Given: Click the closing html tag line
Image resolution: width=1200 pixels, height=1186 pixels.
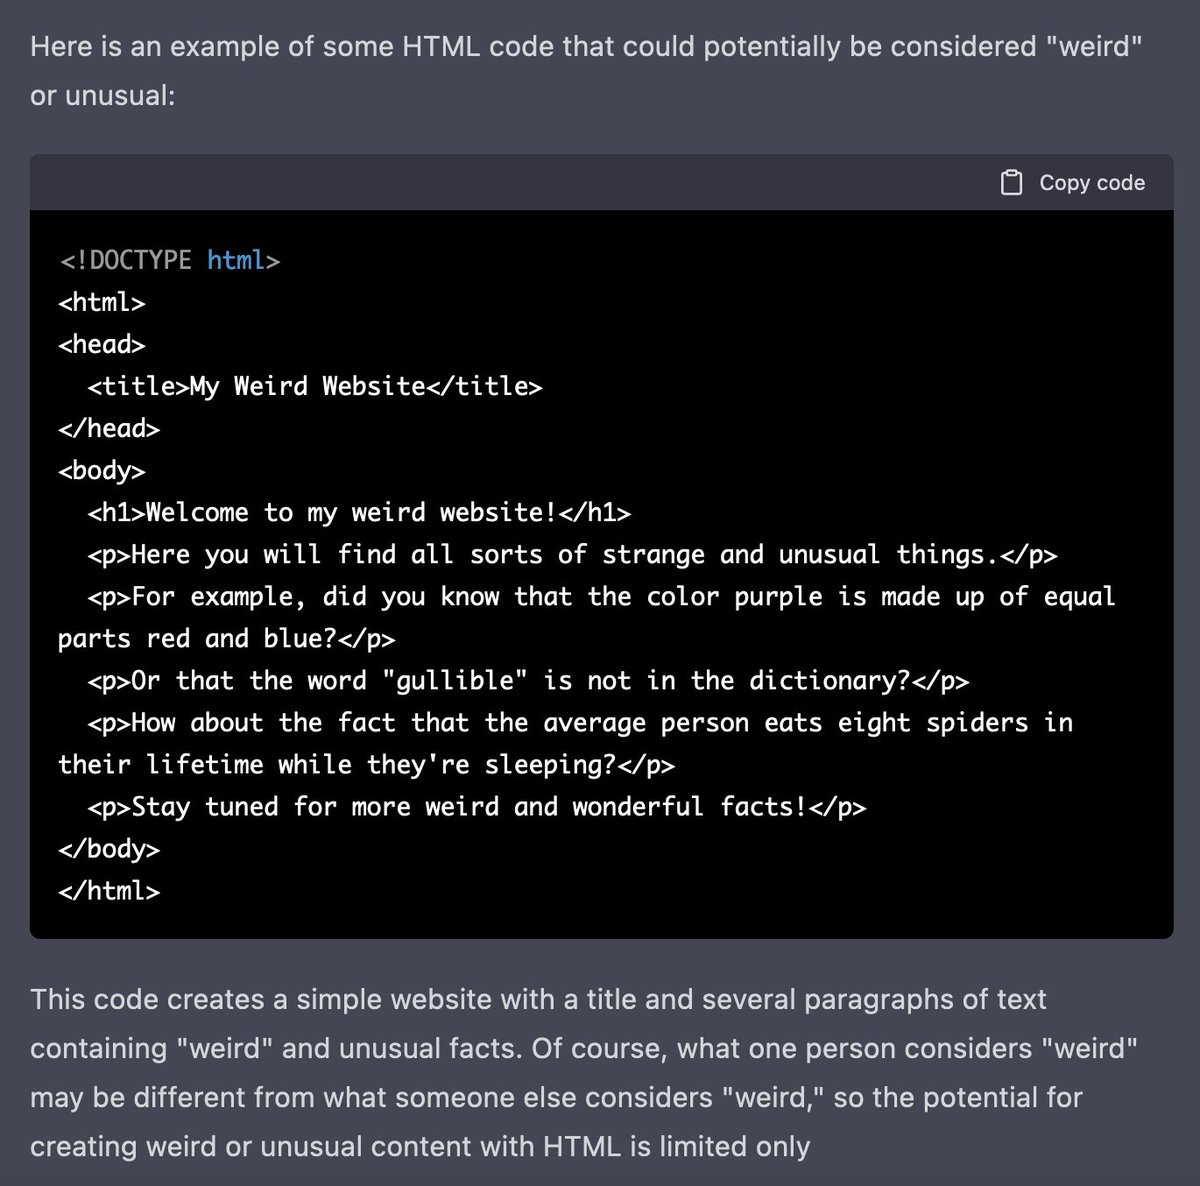Looking at the screenshot, I should (109, 890).
